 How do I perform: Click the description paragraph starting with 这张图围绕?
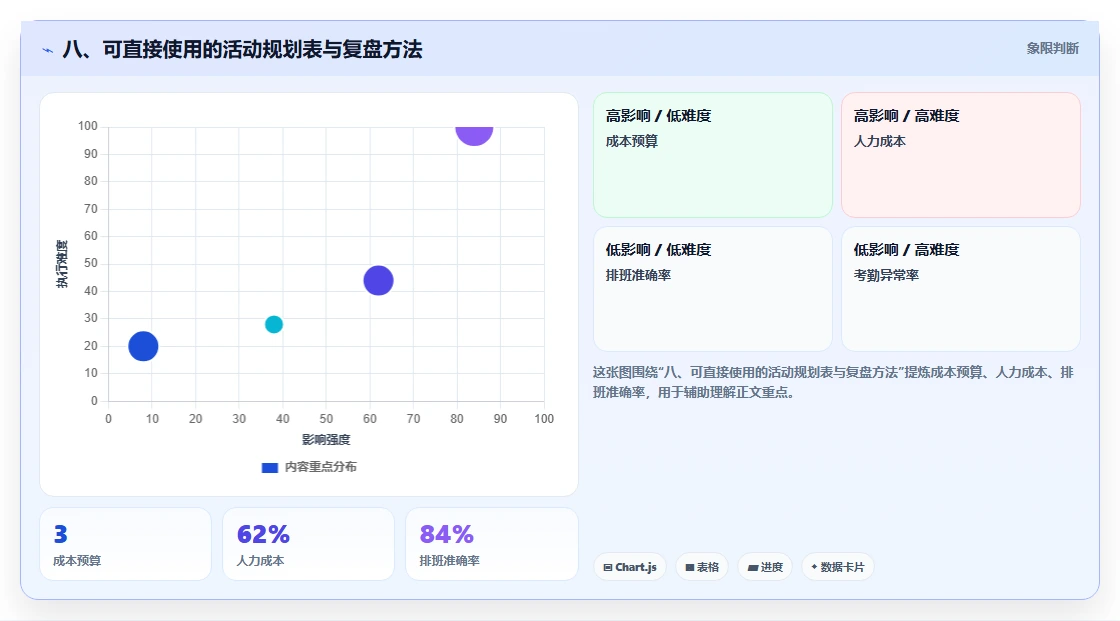(833, 382)
